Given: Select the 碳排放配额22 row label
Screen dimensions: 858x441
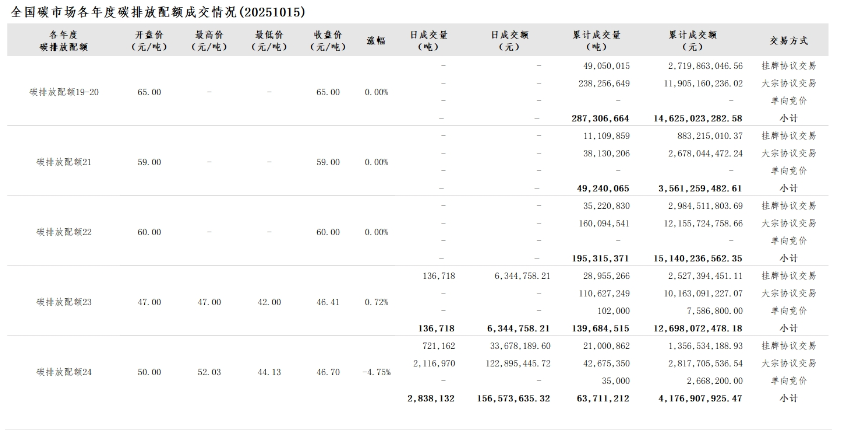Looking at the screenshot, I should click(x=64, y=232).
